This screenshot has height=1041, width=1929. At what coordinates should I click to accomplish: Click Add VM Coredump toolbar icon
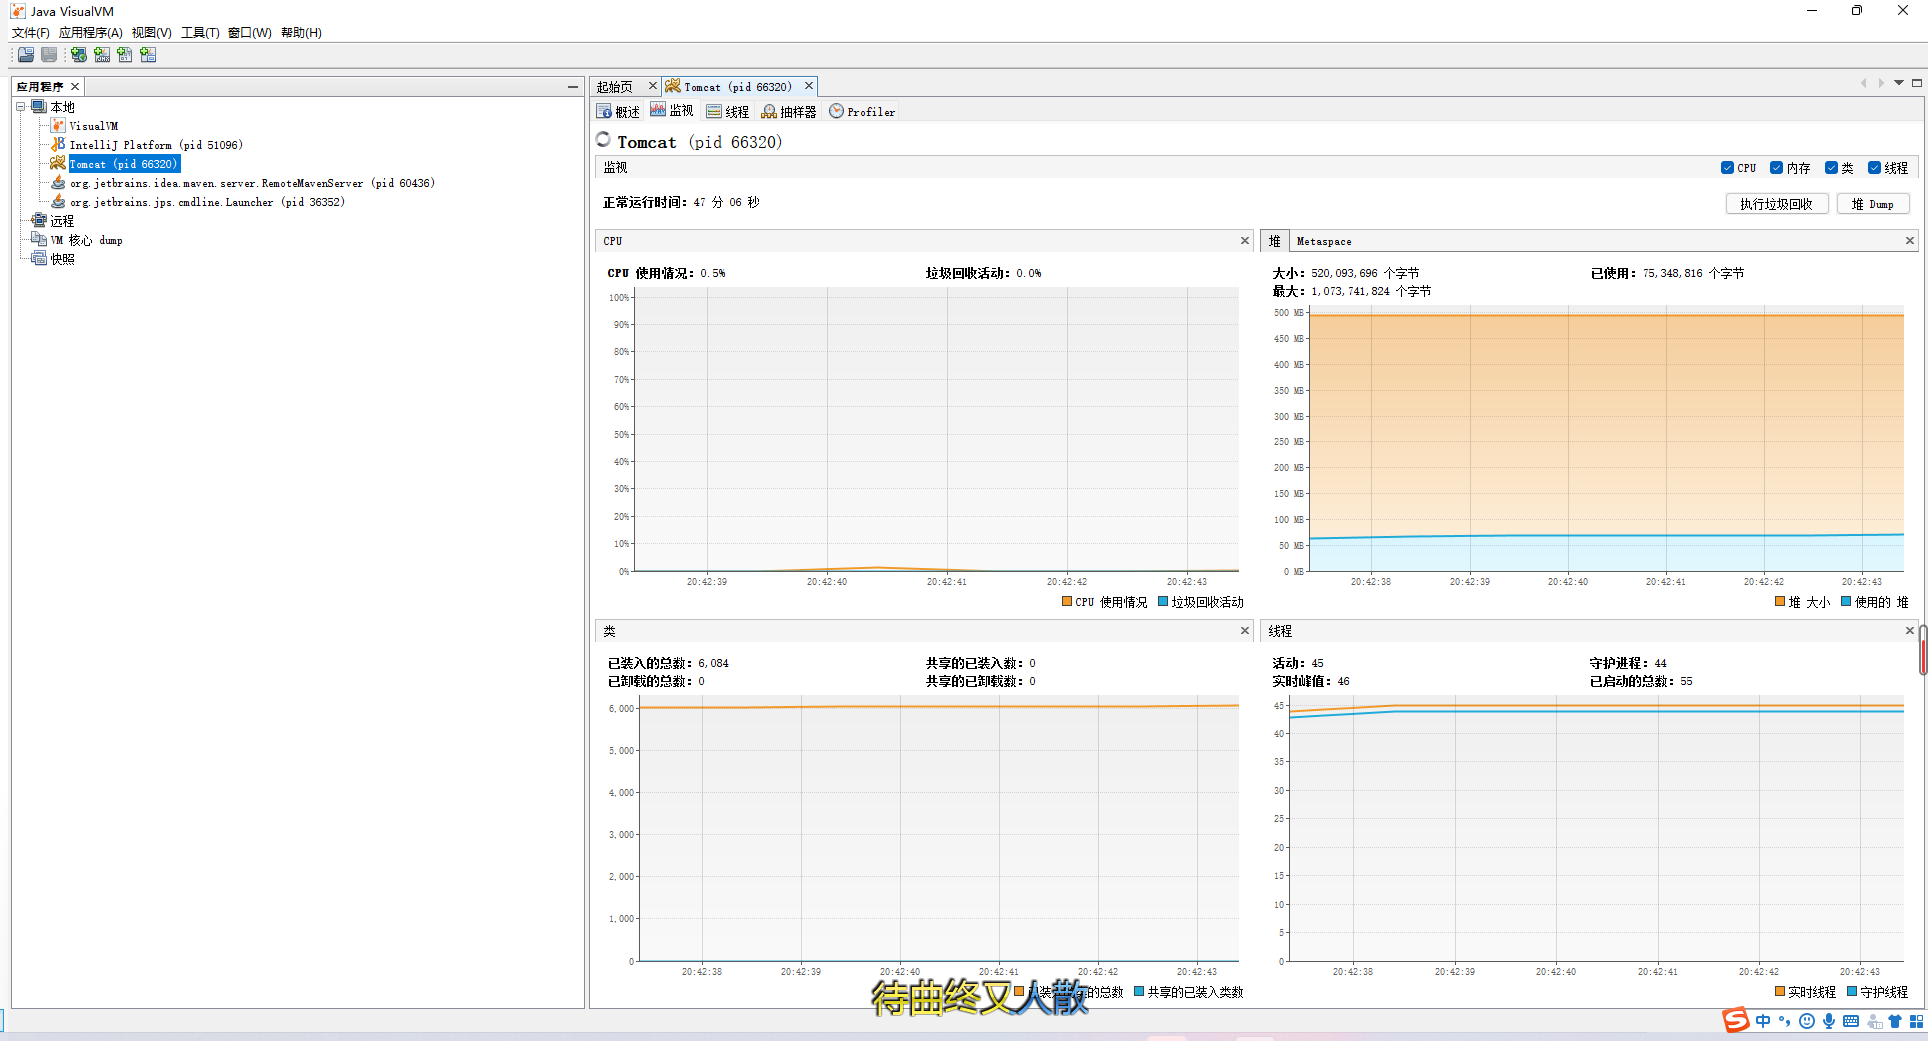click(125, 55)
